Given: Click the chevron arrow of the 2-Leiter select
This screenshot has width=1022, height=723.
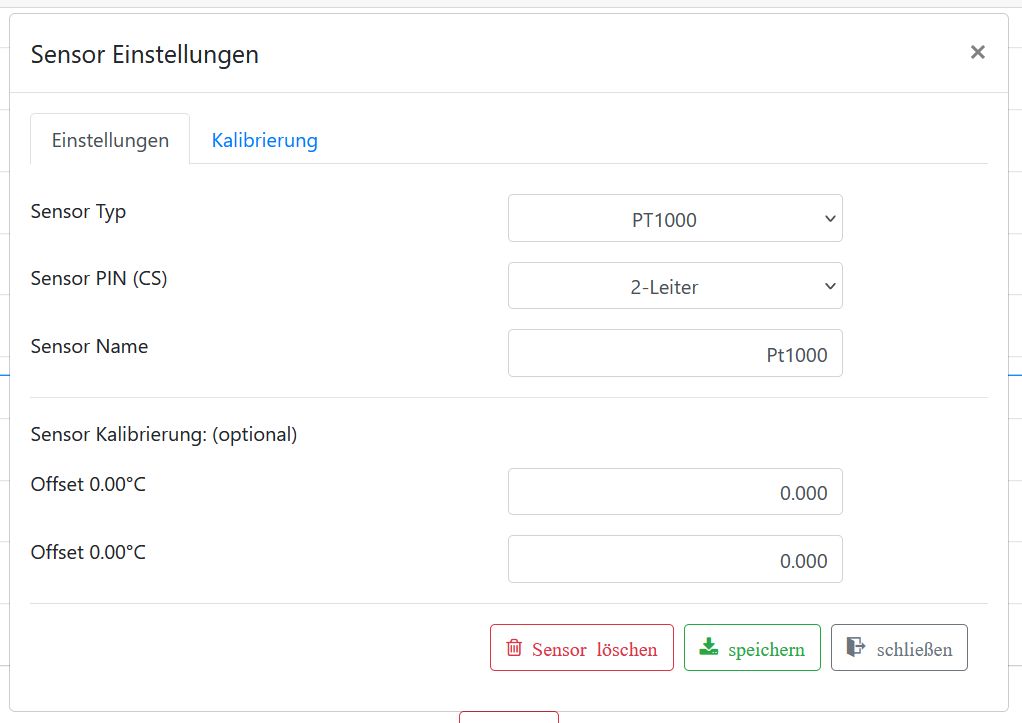Looking at the screenshot, I should [x=829, y=287].
